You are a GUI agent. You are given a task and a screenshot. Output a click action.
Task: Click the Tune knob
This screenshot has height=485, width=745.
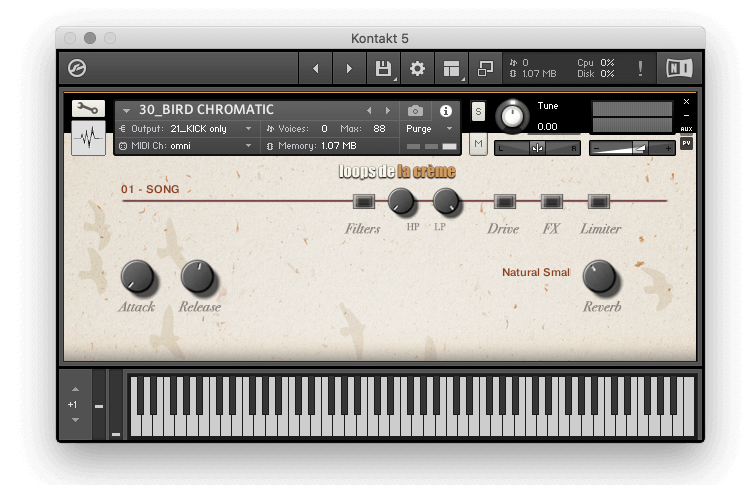(512, 115)
